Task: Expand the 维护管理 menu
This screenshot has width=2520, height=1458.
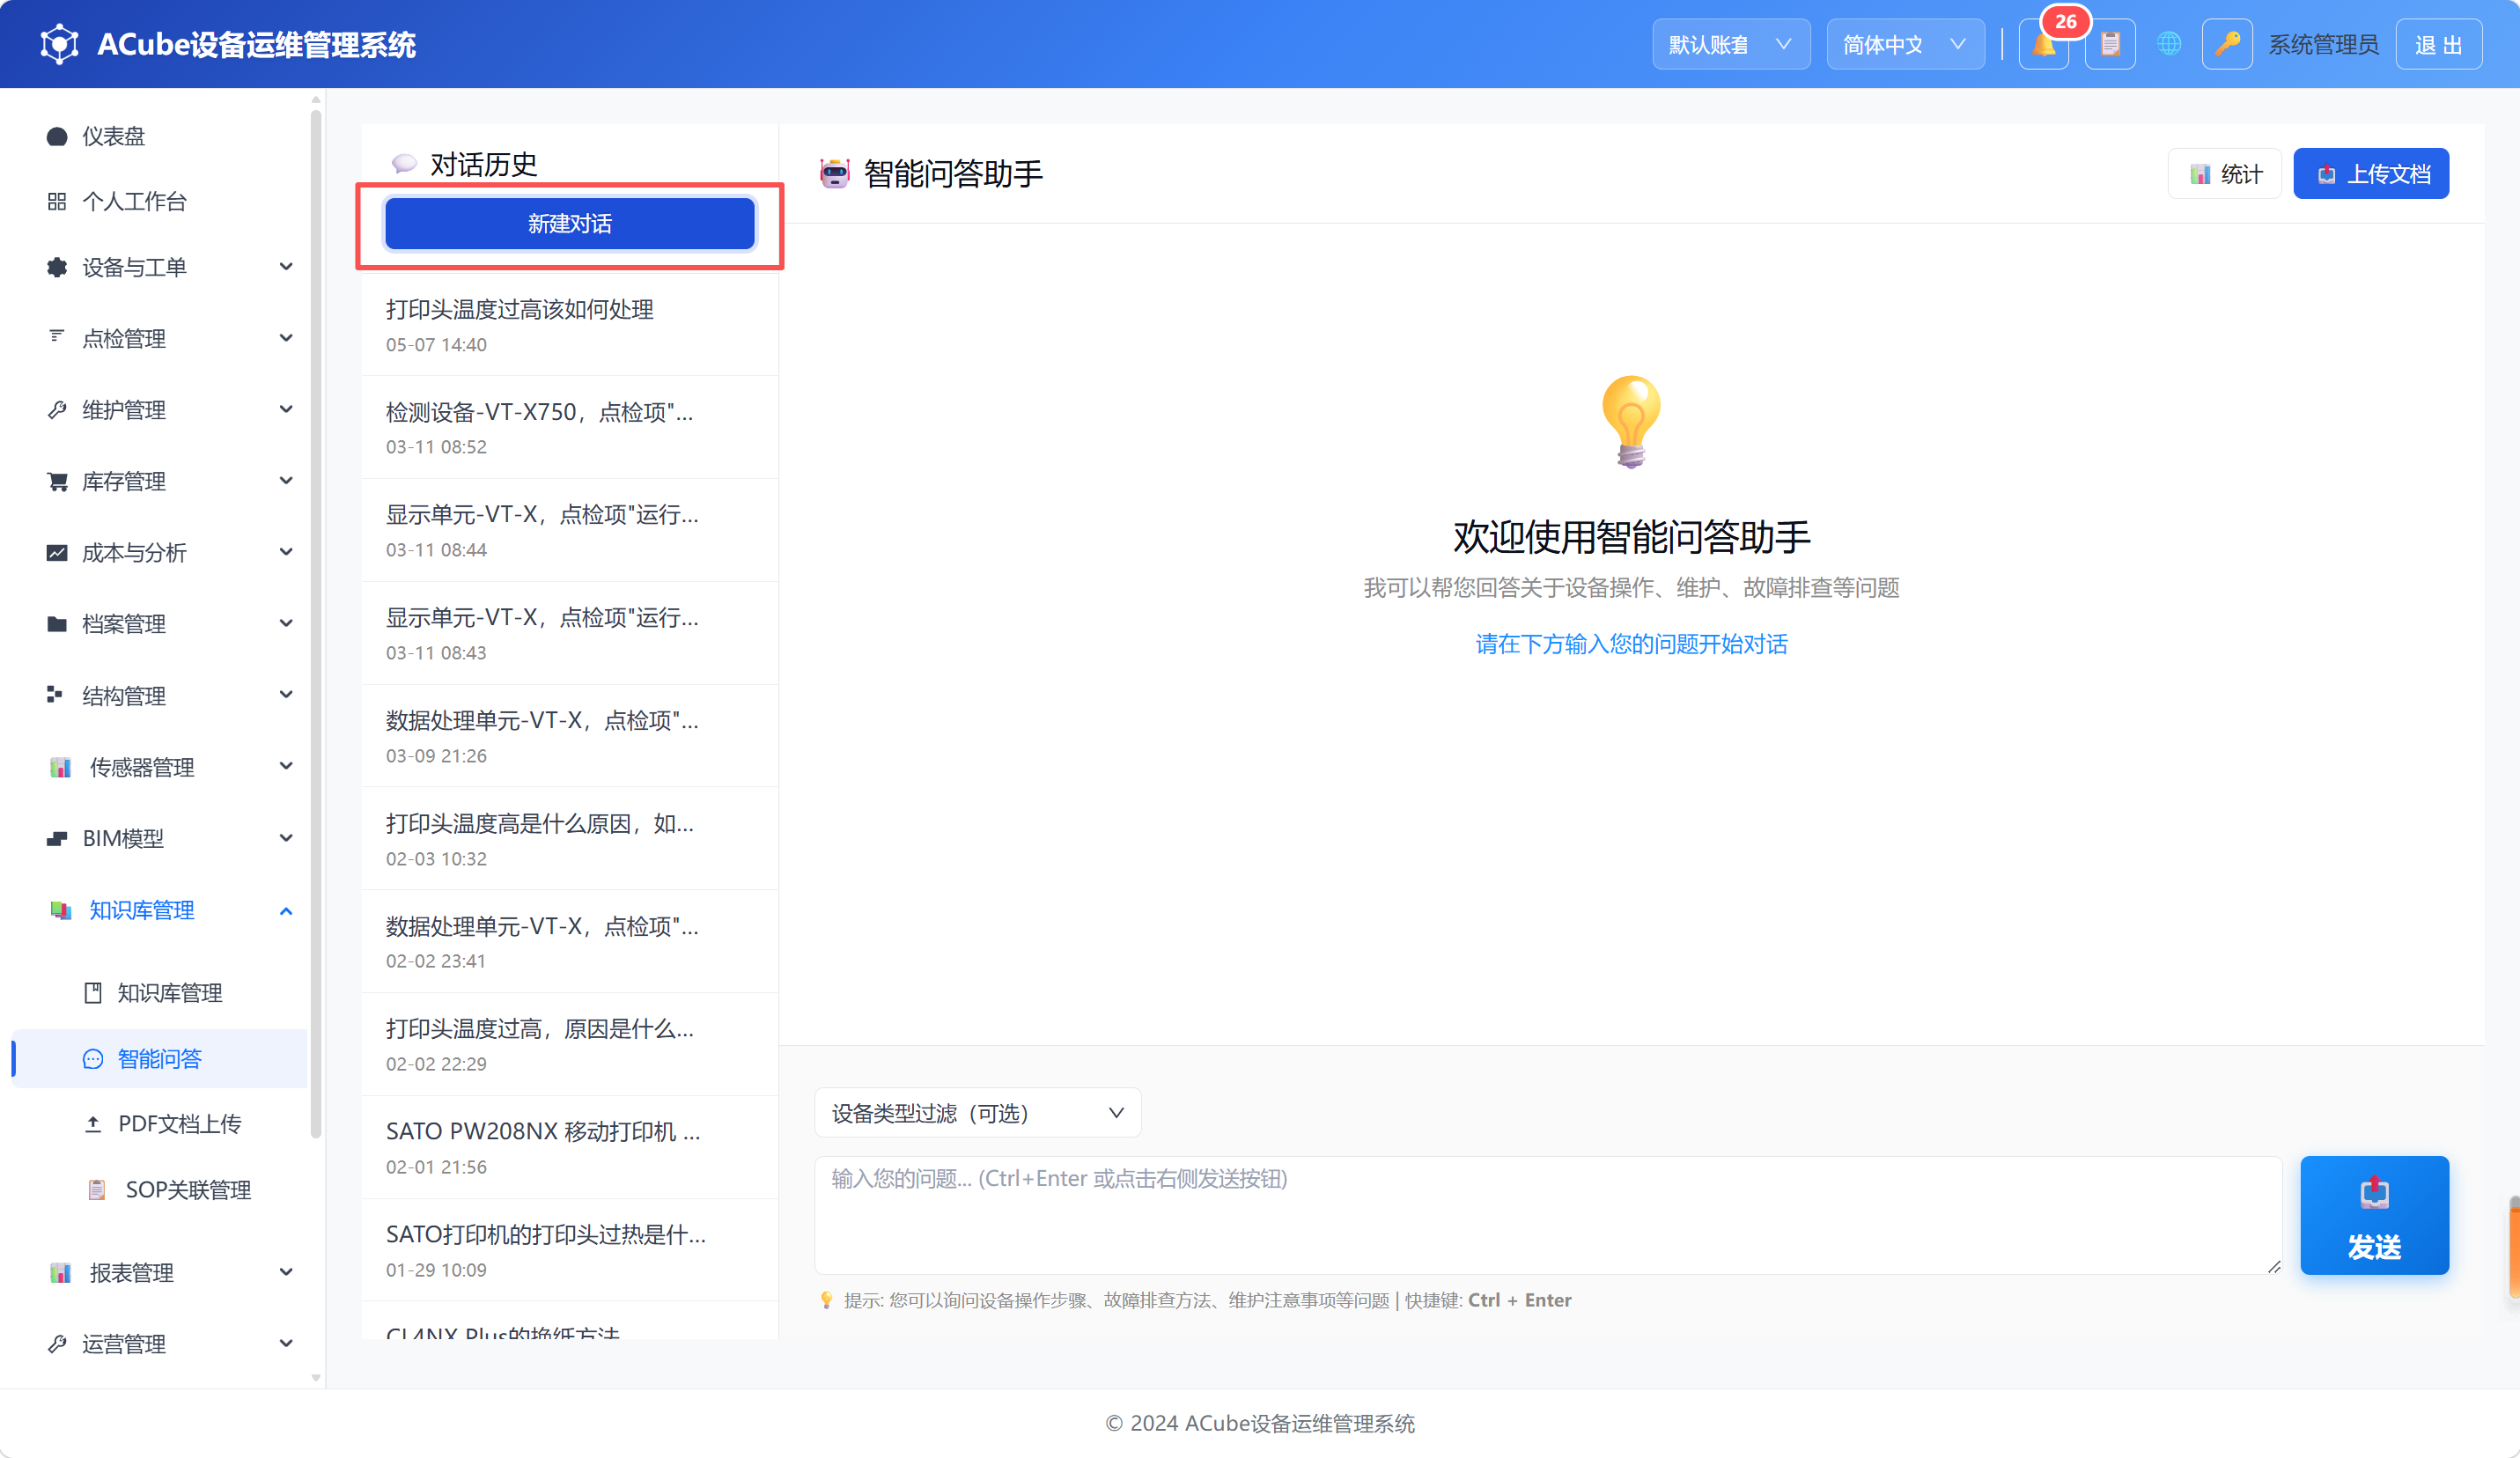Action: 160,410
